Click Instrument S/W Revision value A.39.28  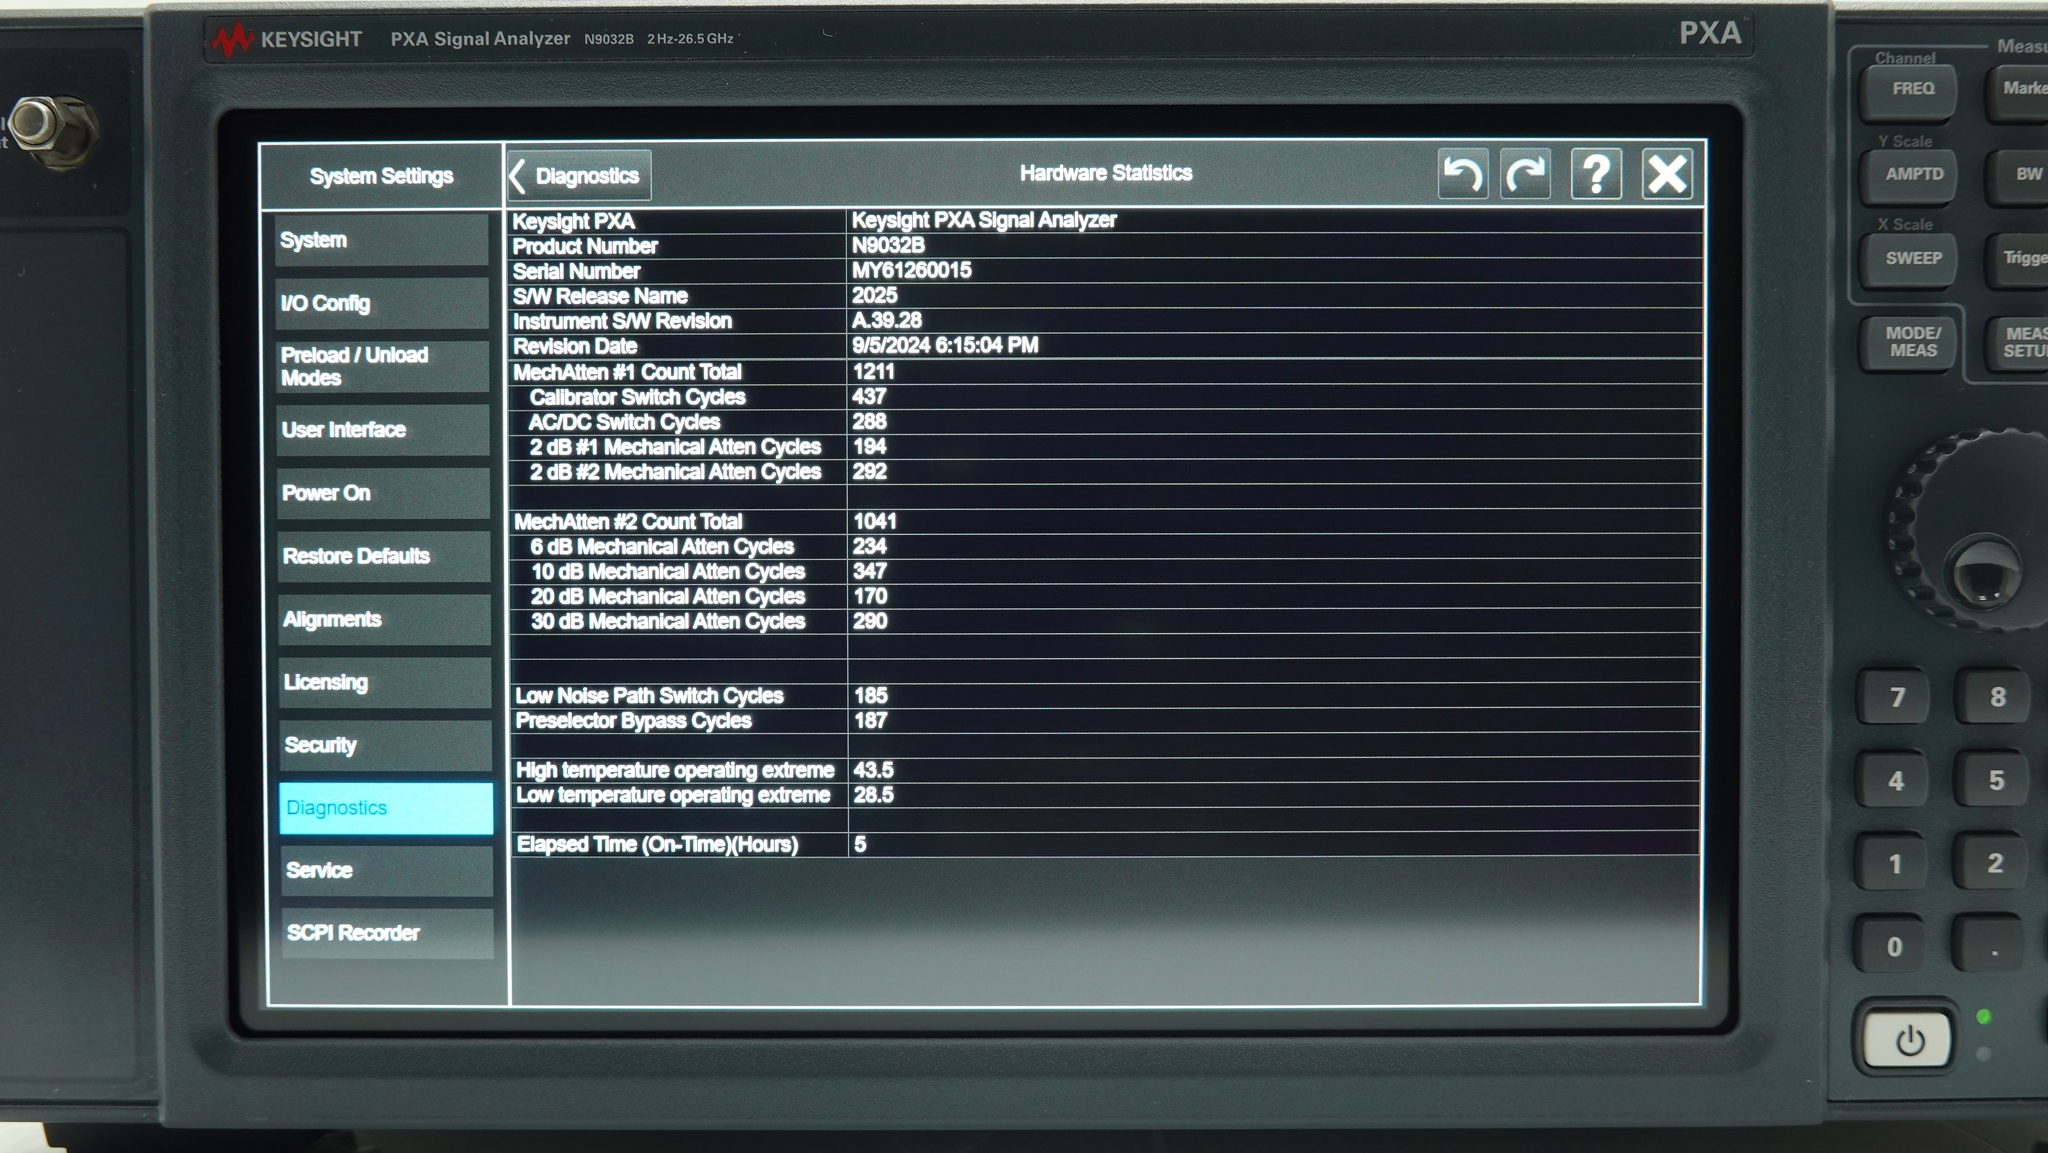coord(887,320)
